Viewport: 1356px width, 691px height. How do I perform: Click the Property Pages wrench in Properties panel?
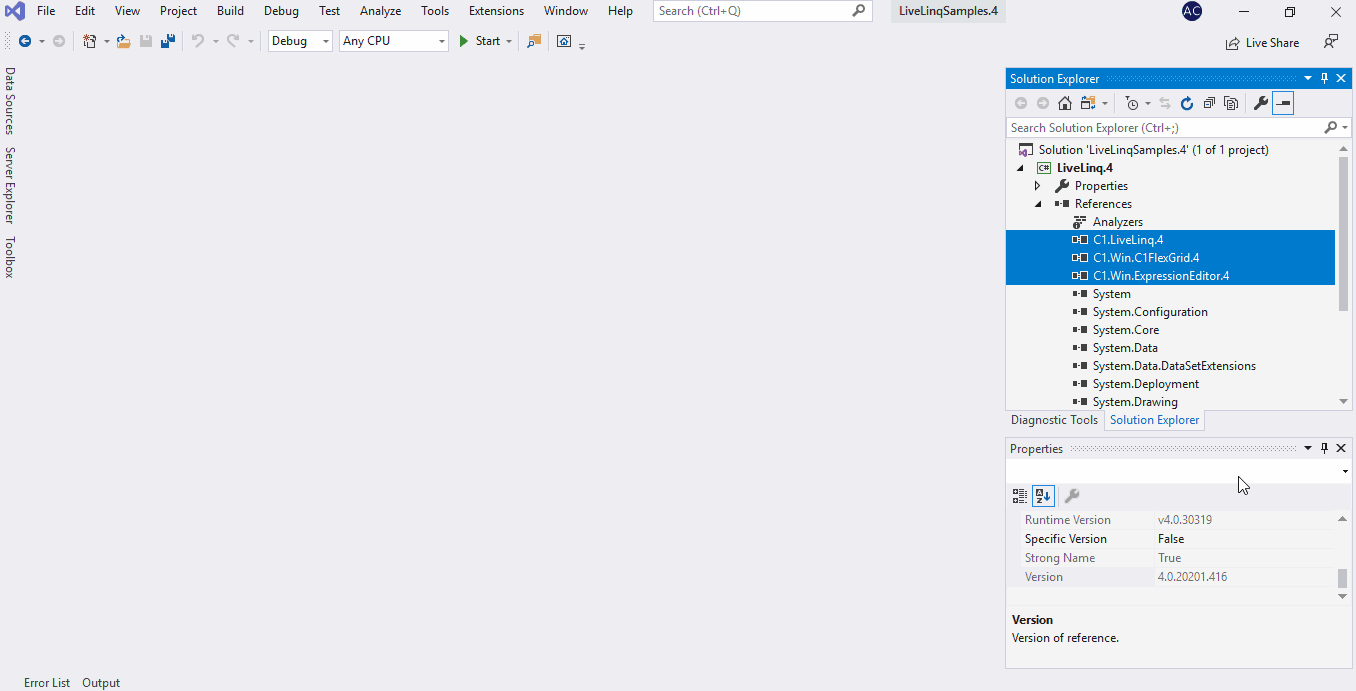[x=1071, y=495]
